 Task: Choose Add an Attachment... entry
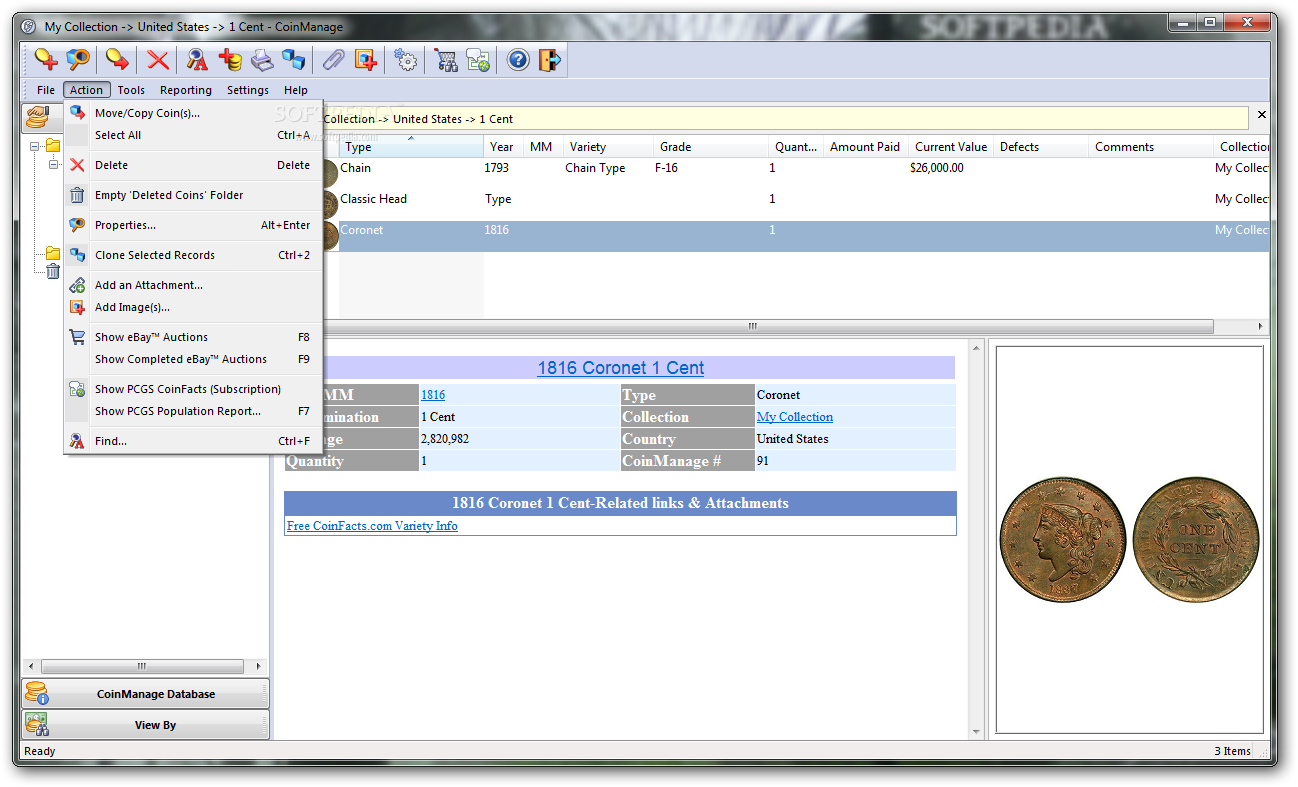click(x=193, y=285)
